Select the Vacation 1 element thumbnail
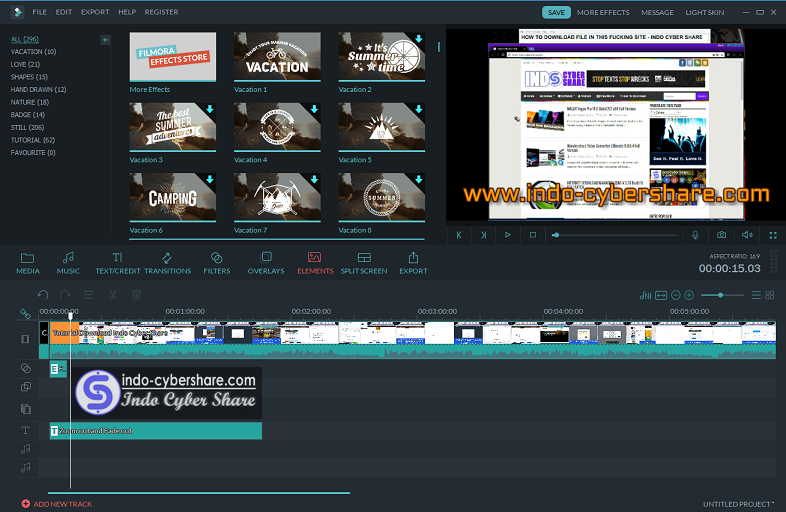The height and width of the screenshot is (512, 786). point(277,57)
